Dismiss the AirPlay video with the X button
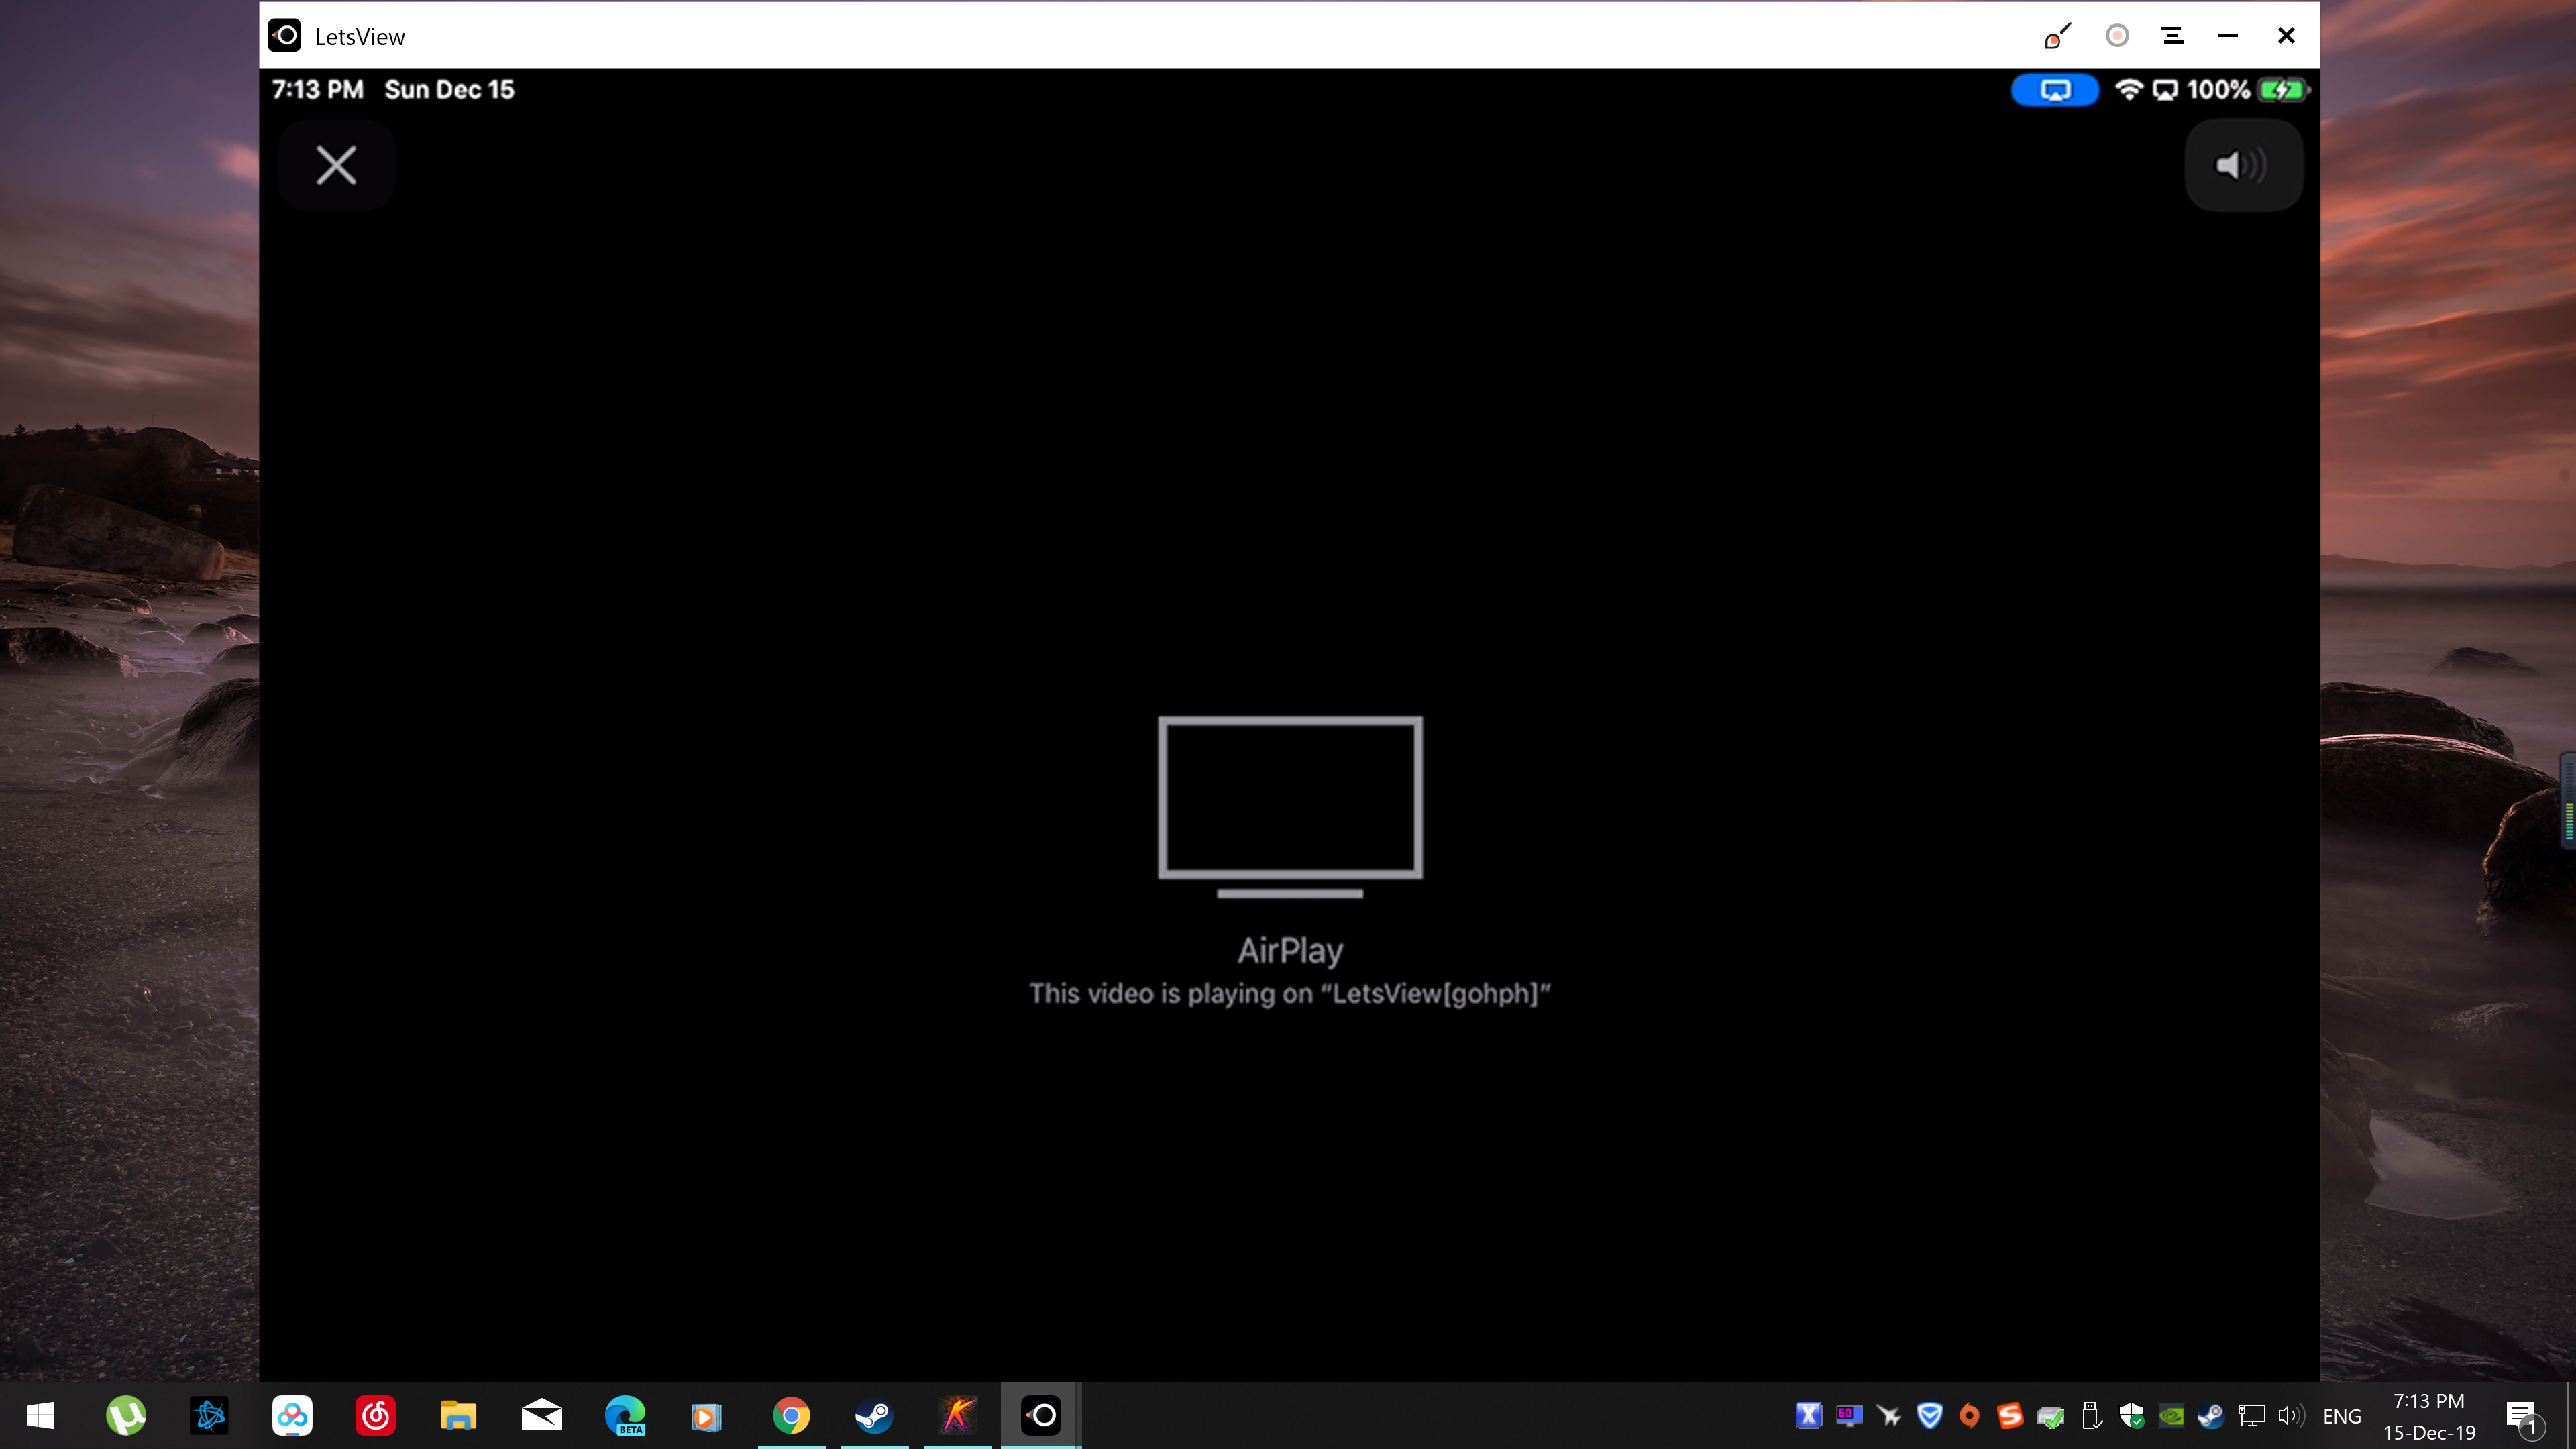The width and height of the screenshot is (2576, 1449). pyautogui.click(x=336, y=165)
